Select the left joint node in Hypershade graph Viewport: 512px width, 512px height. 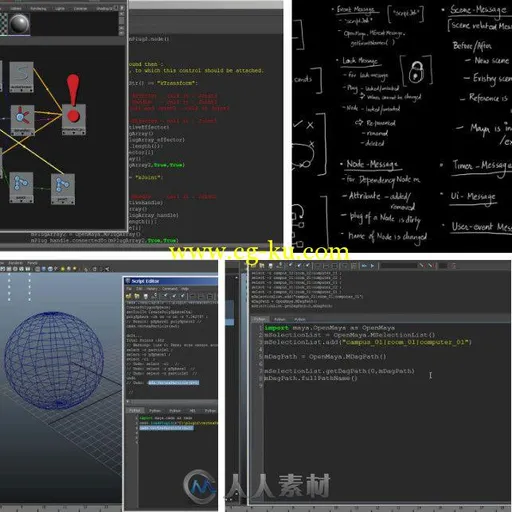21,187
